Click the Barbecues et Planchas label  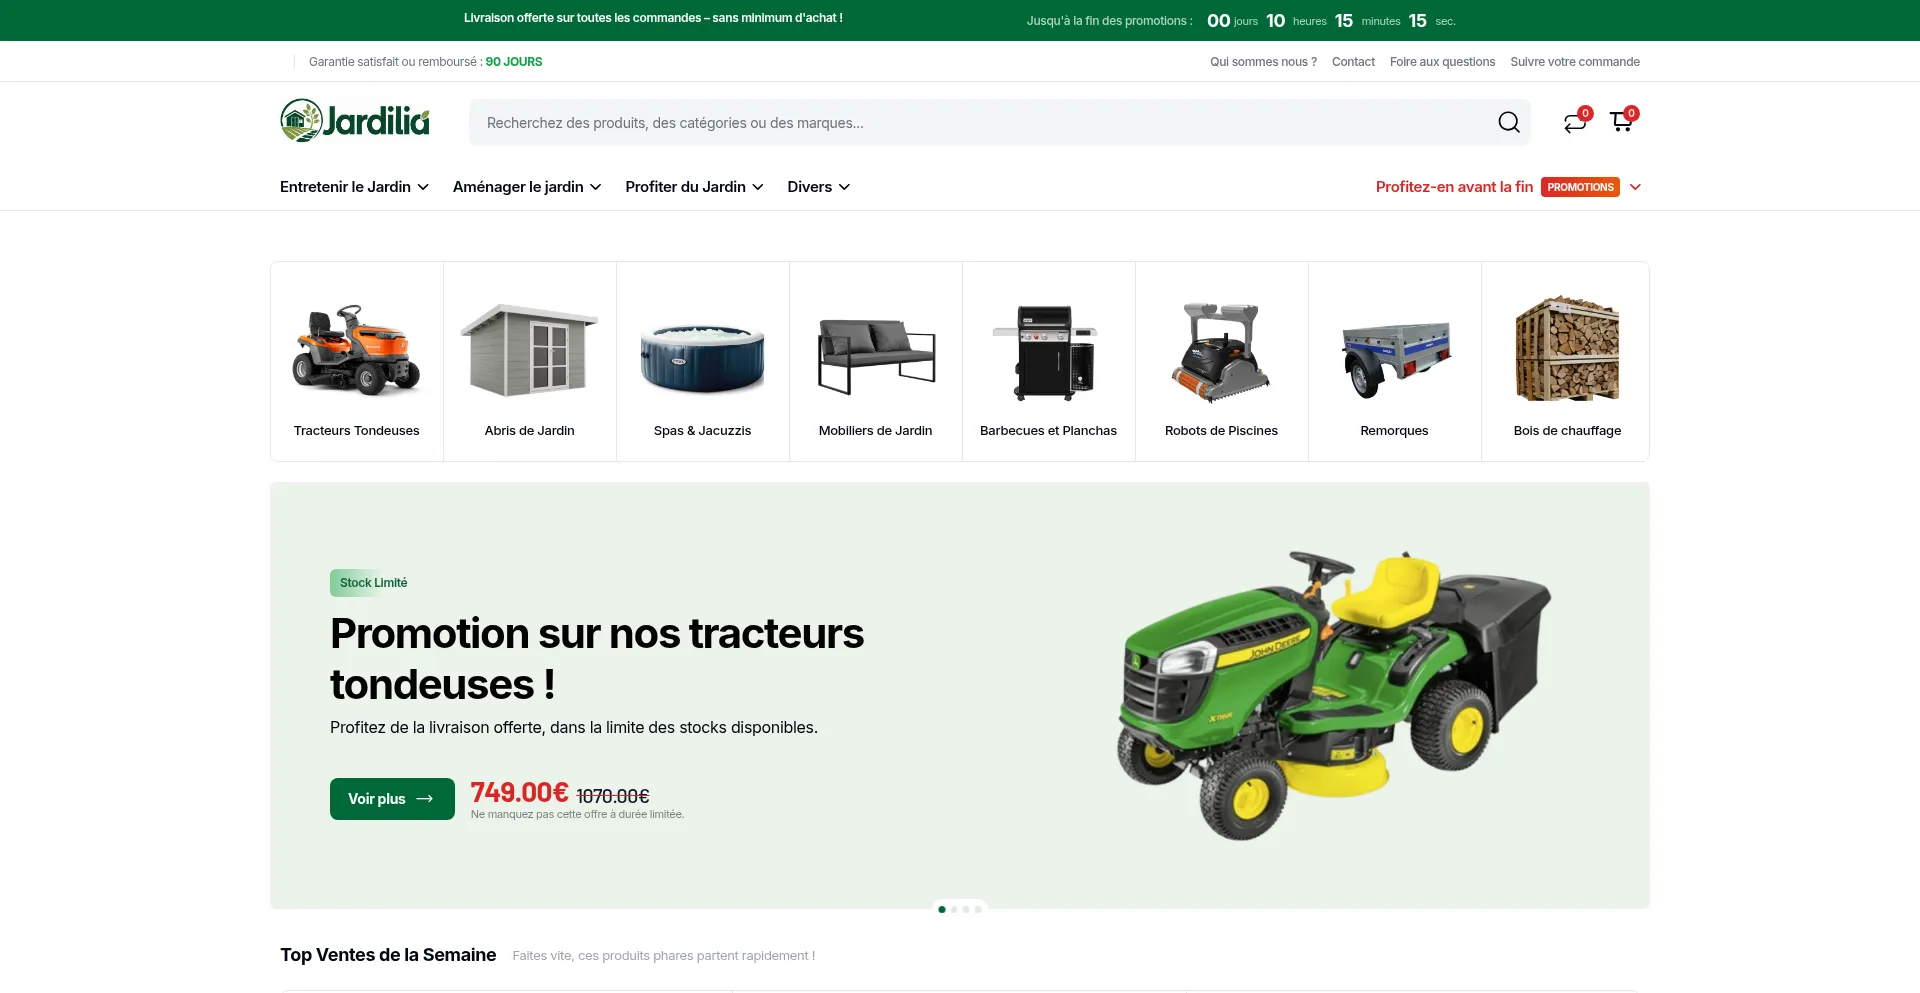tap(1049, 431)
